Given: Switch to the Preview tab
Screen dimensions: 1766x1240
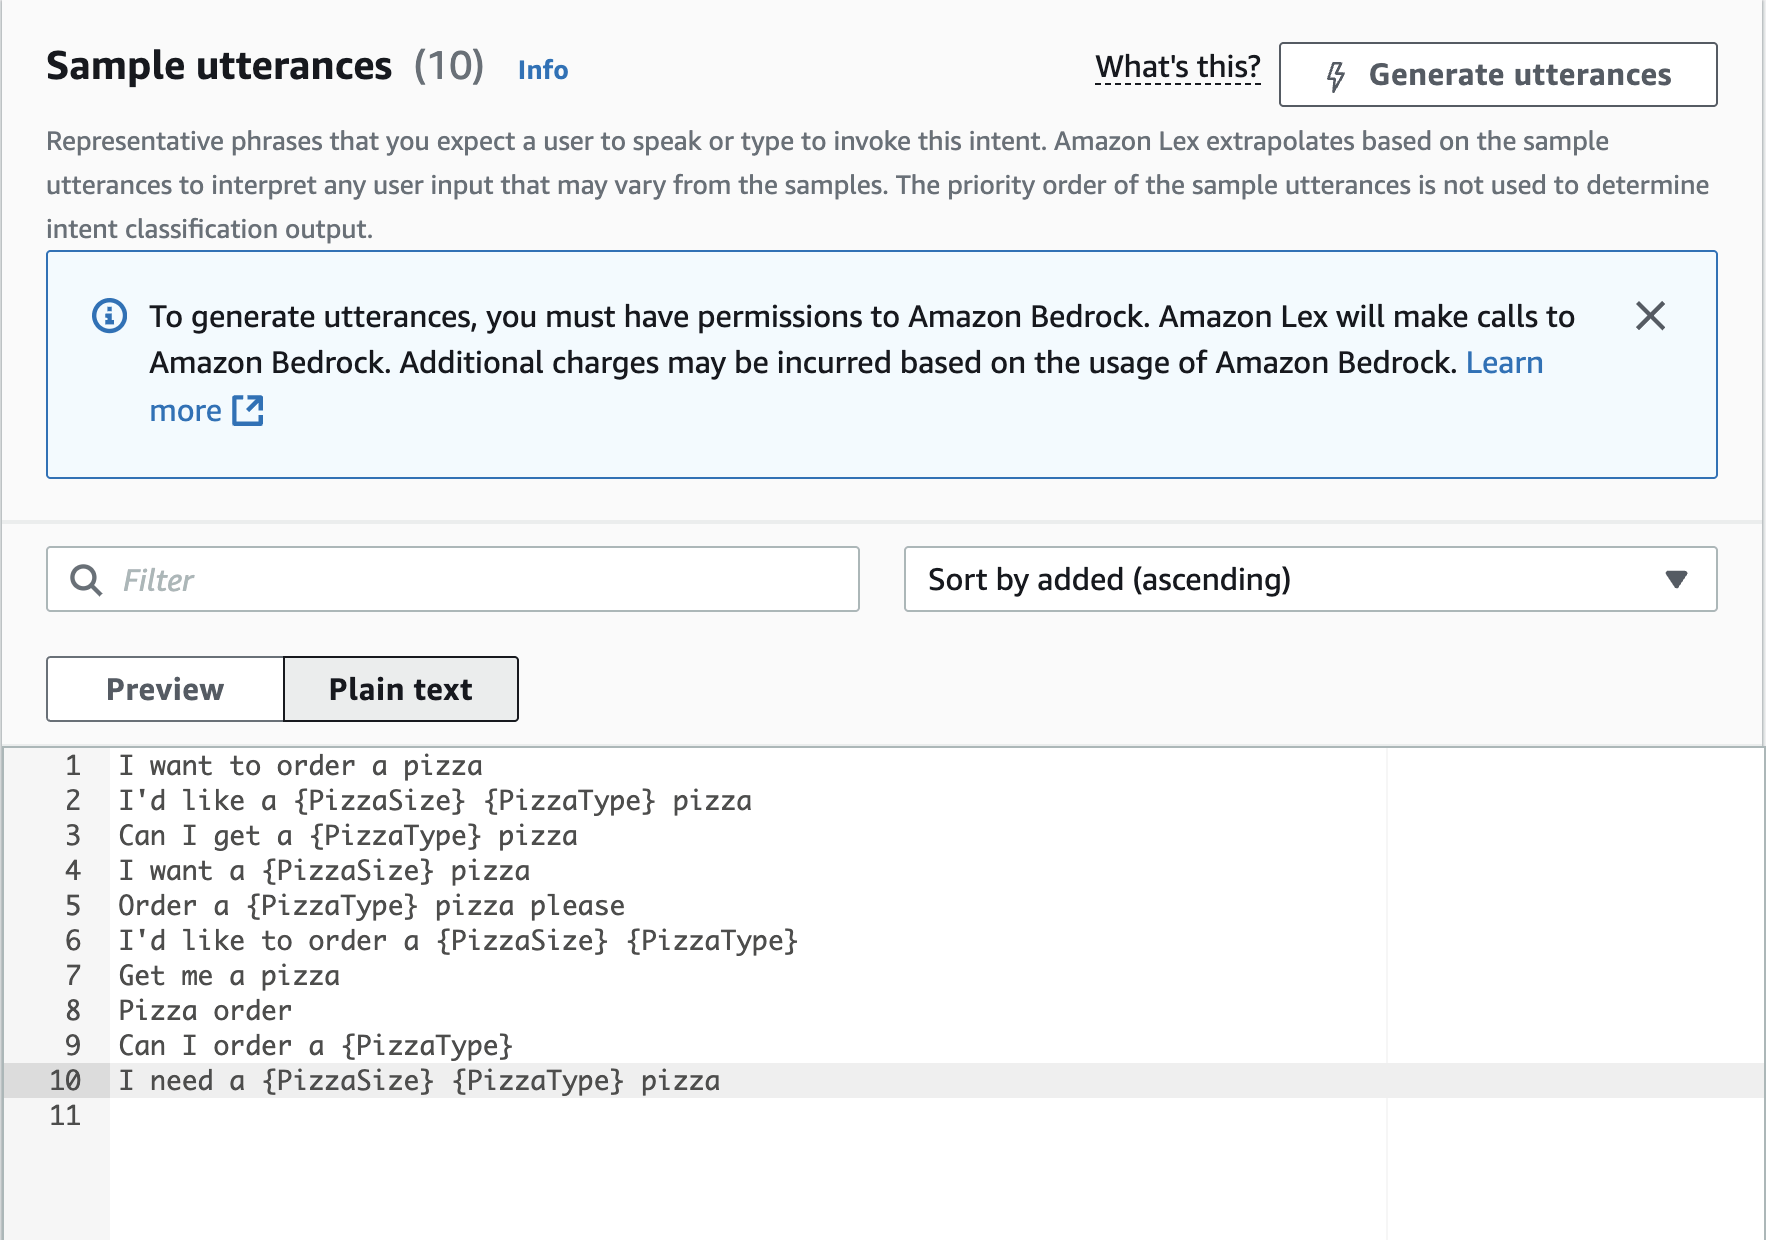Looking at the screenshot, I should [165, 689].
